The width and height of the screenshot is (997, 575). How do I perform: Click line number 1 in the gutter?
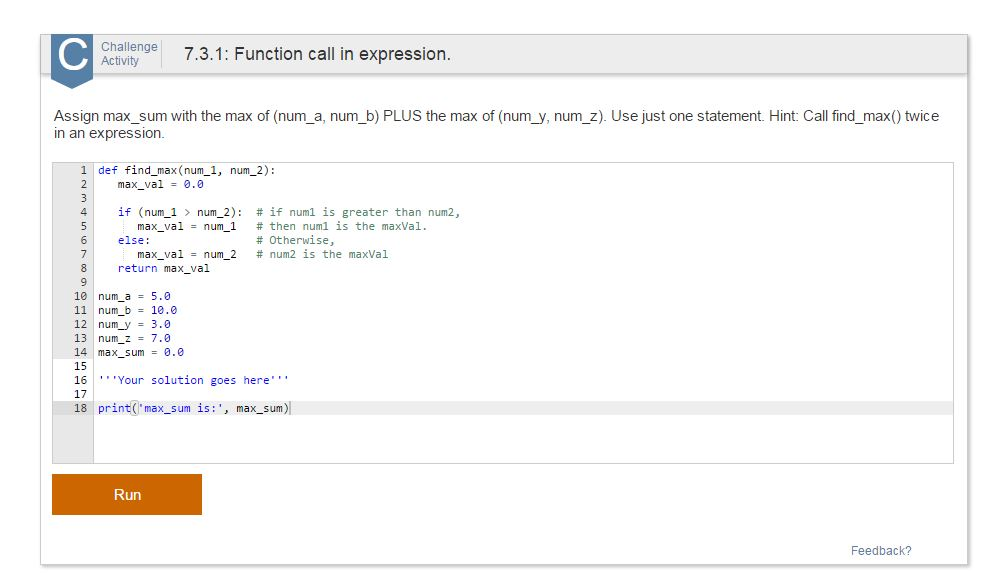point(83,170)
